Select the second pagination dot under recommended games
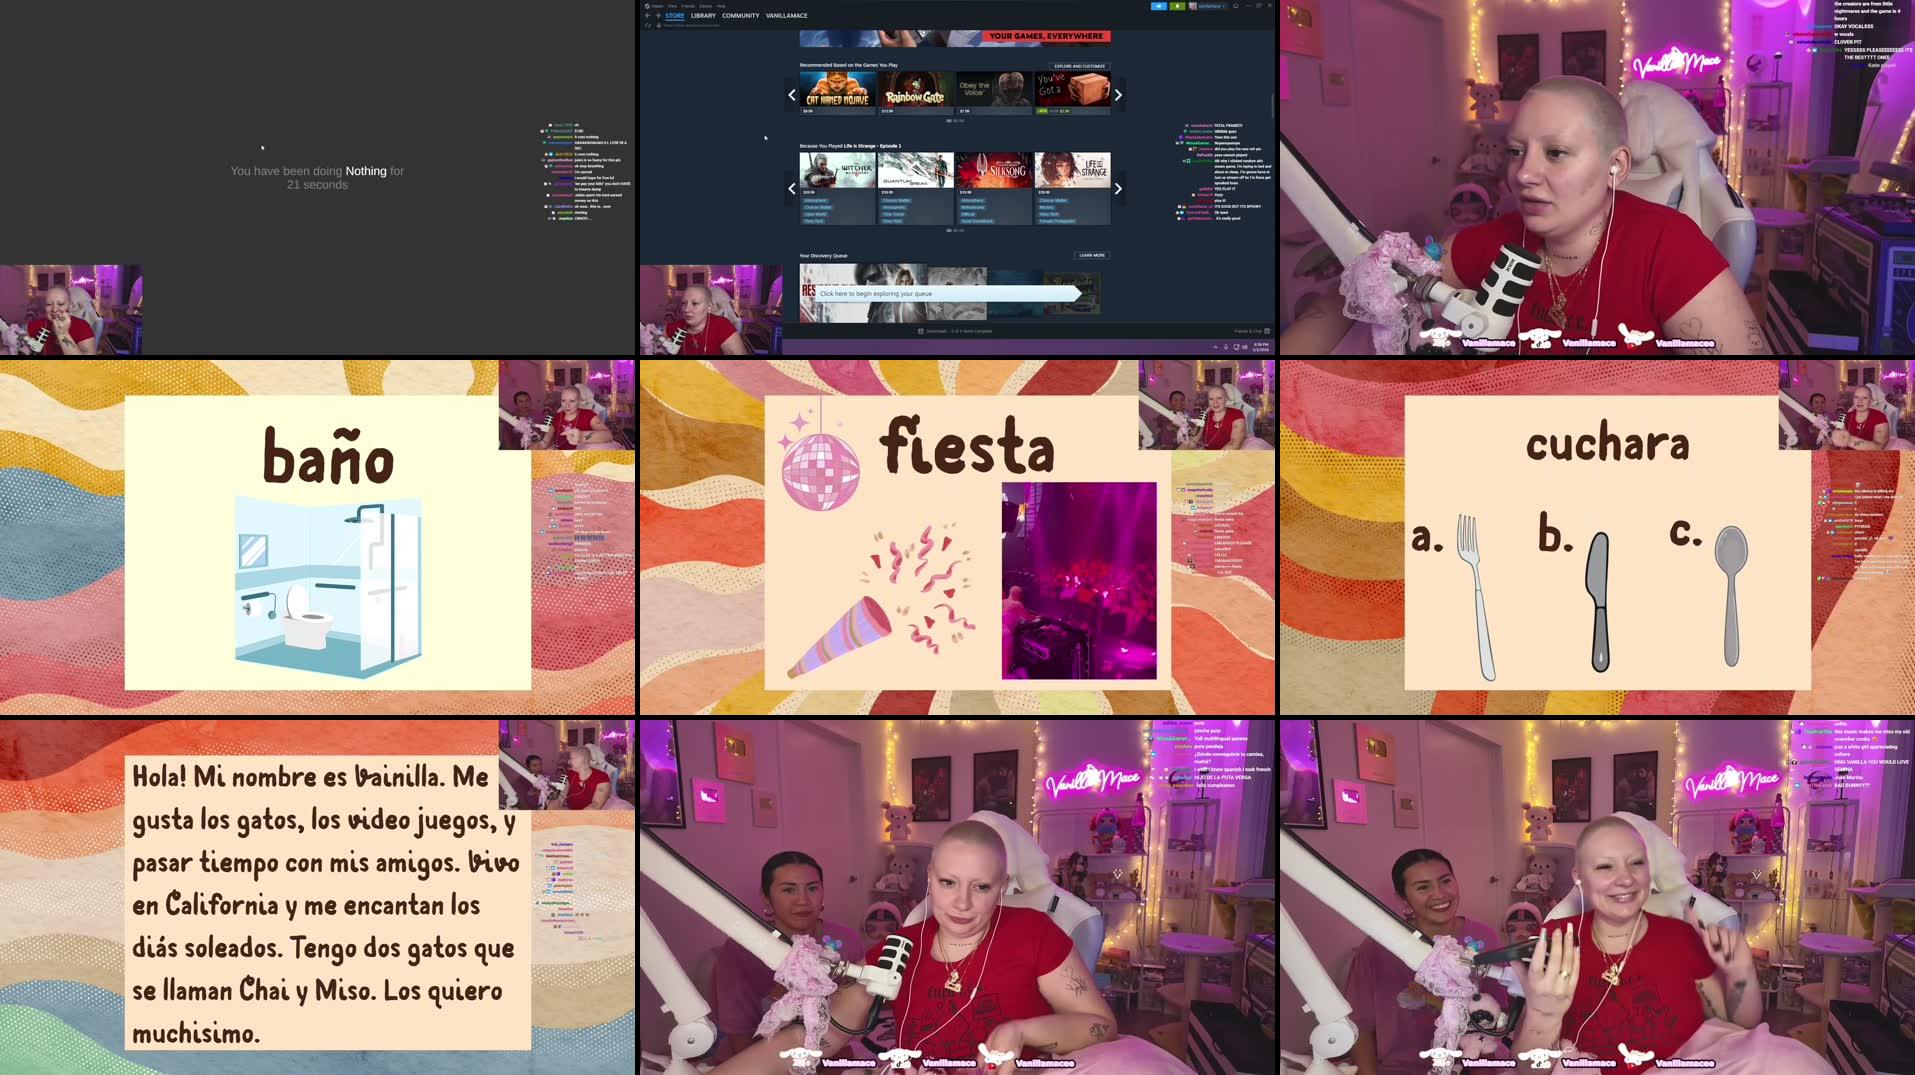Screen dimensions: 1915x1075 pyautogui.click(x=956, y=120)
